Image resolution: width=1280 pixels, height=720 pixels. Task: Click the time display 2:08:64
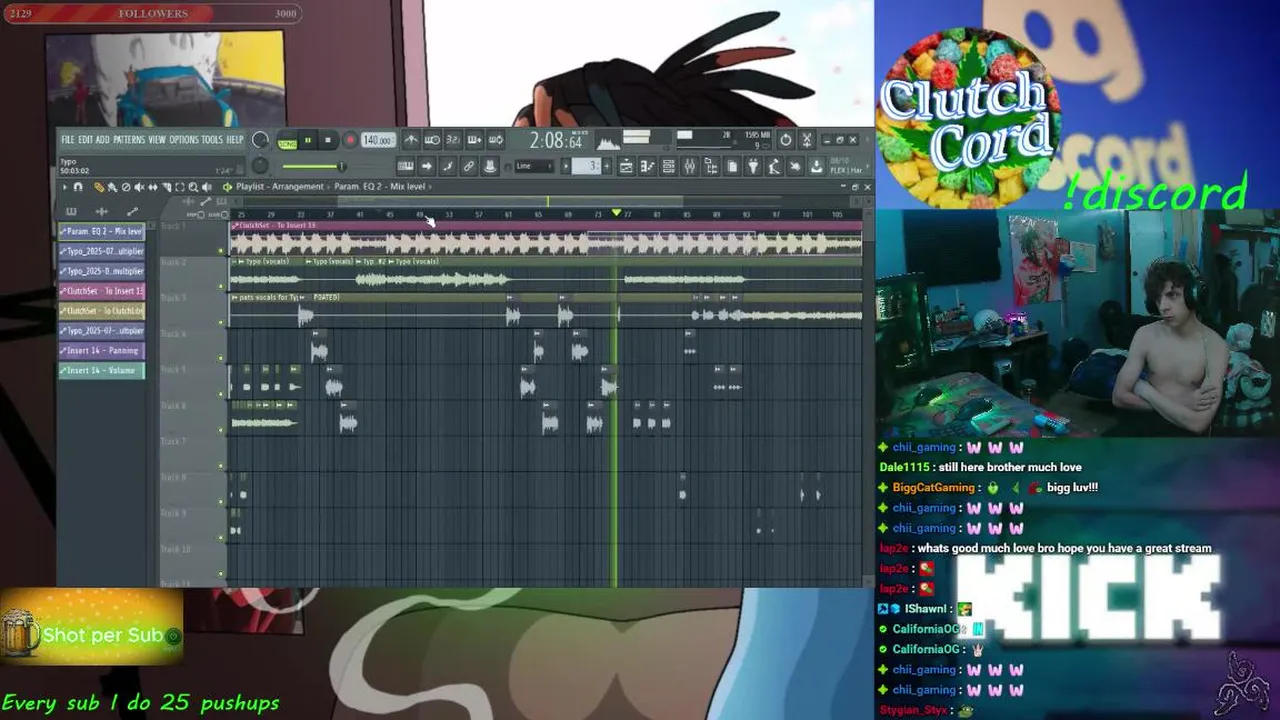(x=557, y=141)
